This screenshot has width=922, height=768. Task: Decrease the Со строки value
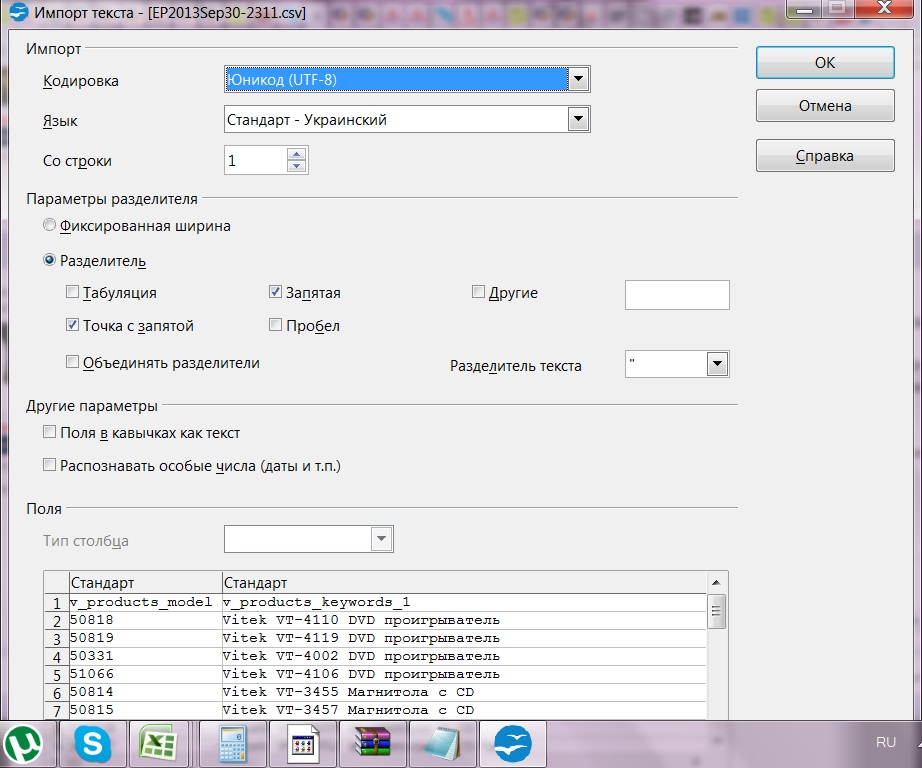(x=296, y=166)
